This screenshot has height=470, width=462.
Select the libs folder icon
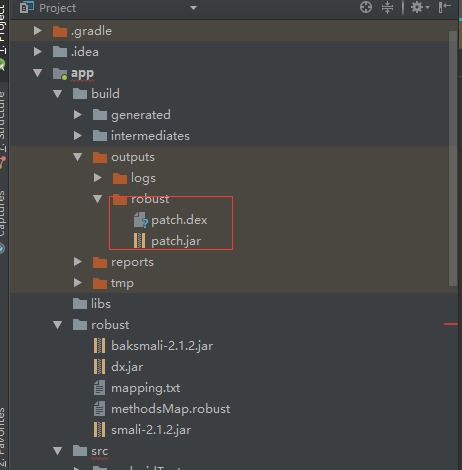point(80,304)
